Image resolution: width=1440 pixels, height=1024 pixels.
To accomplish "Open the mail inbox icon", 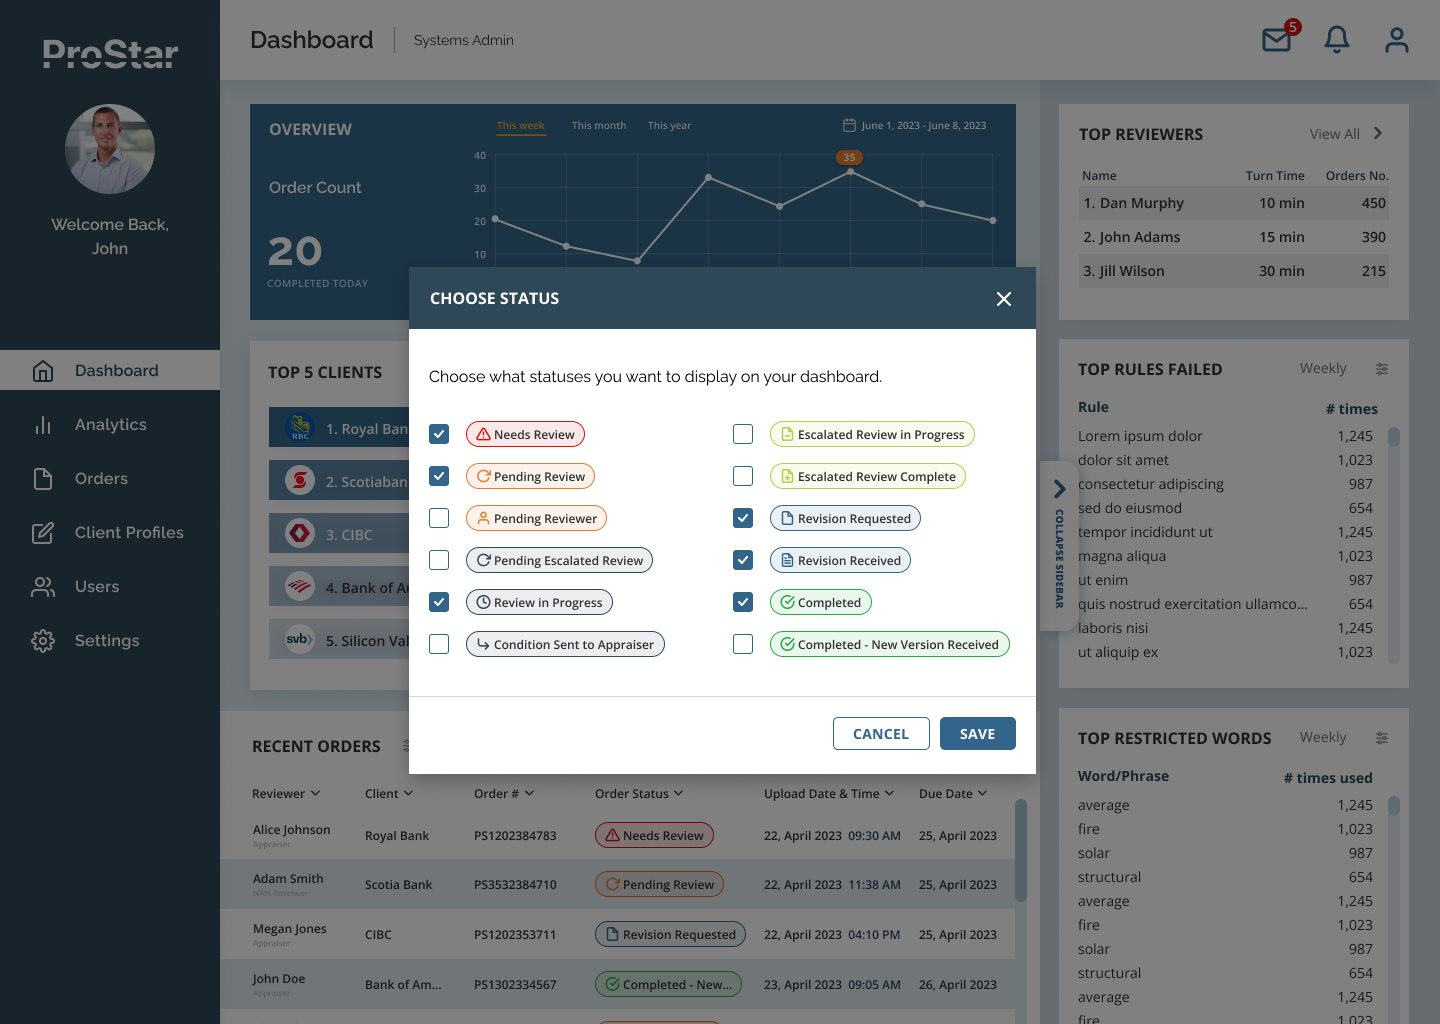I will (1277, 40).
